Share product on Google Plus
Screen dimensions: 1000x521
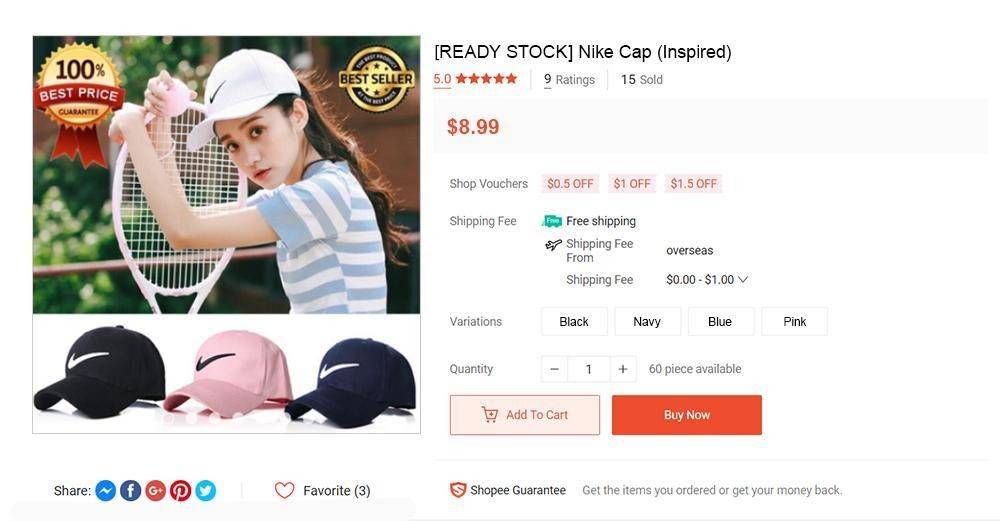pos(156,490)
